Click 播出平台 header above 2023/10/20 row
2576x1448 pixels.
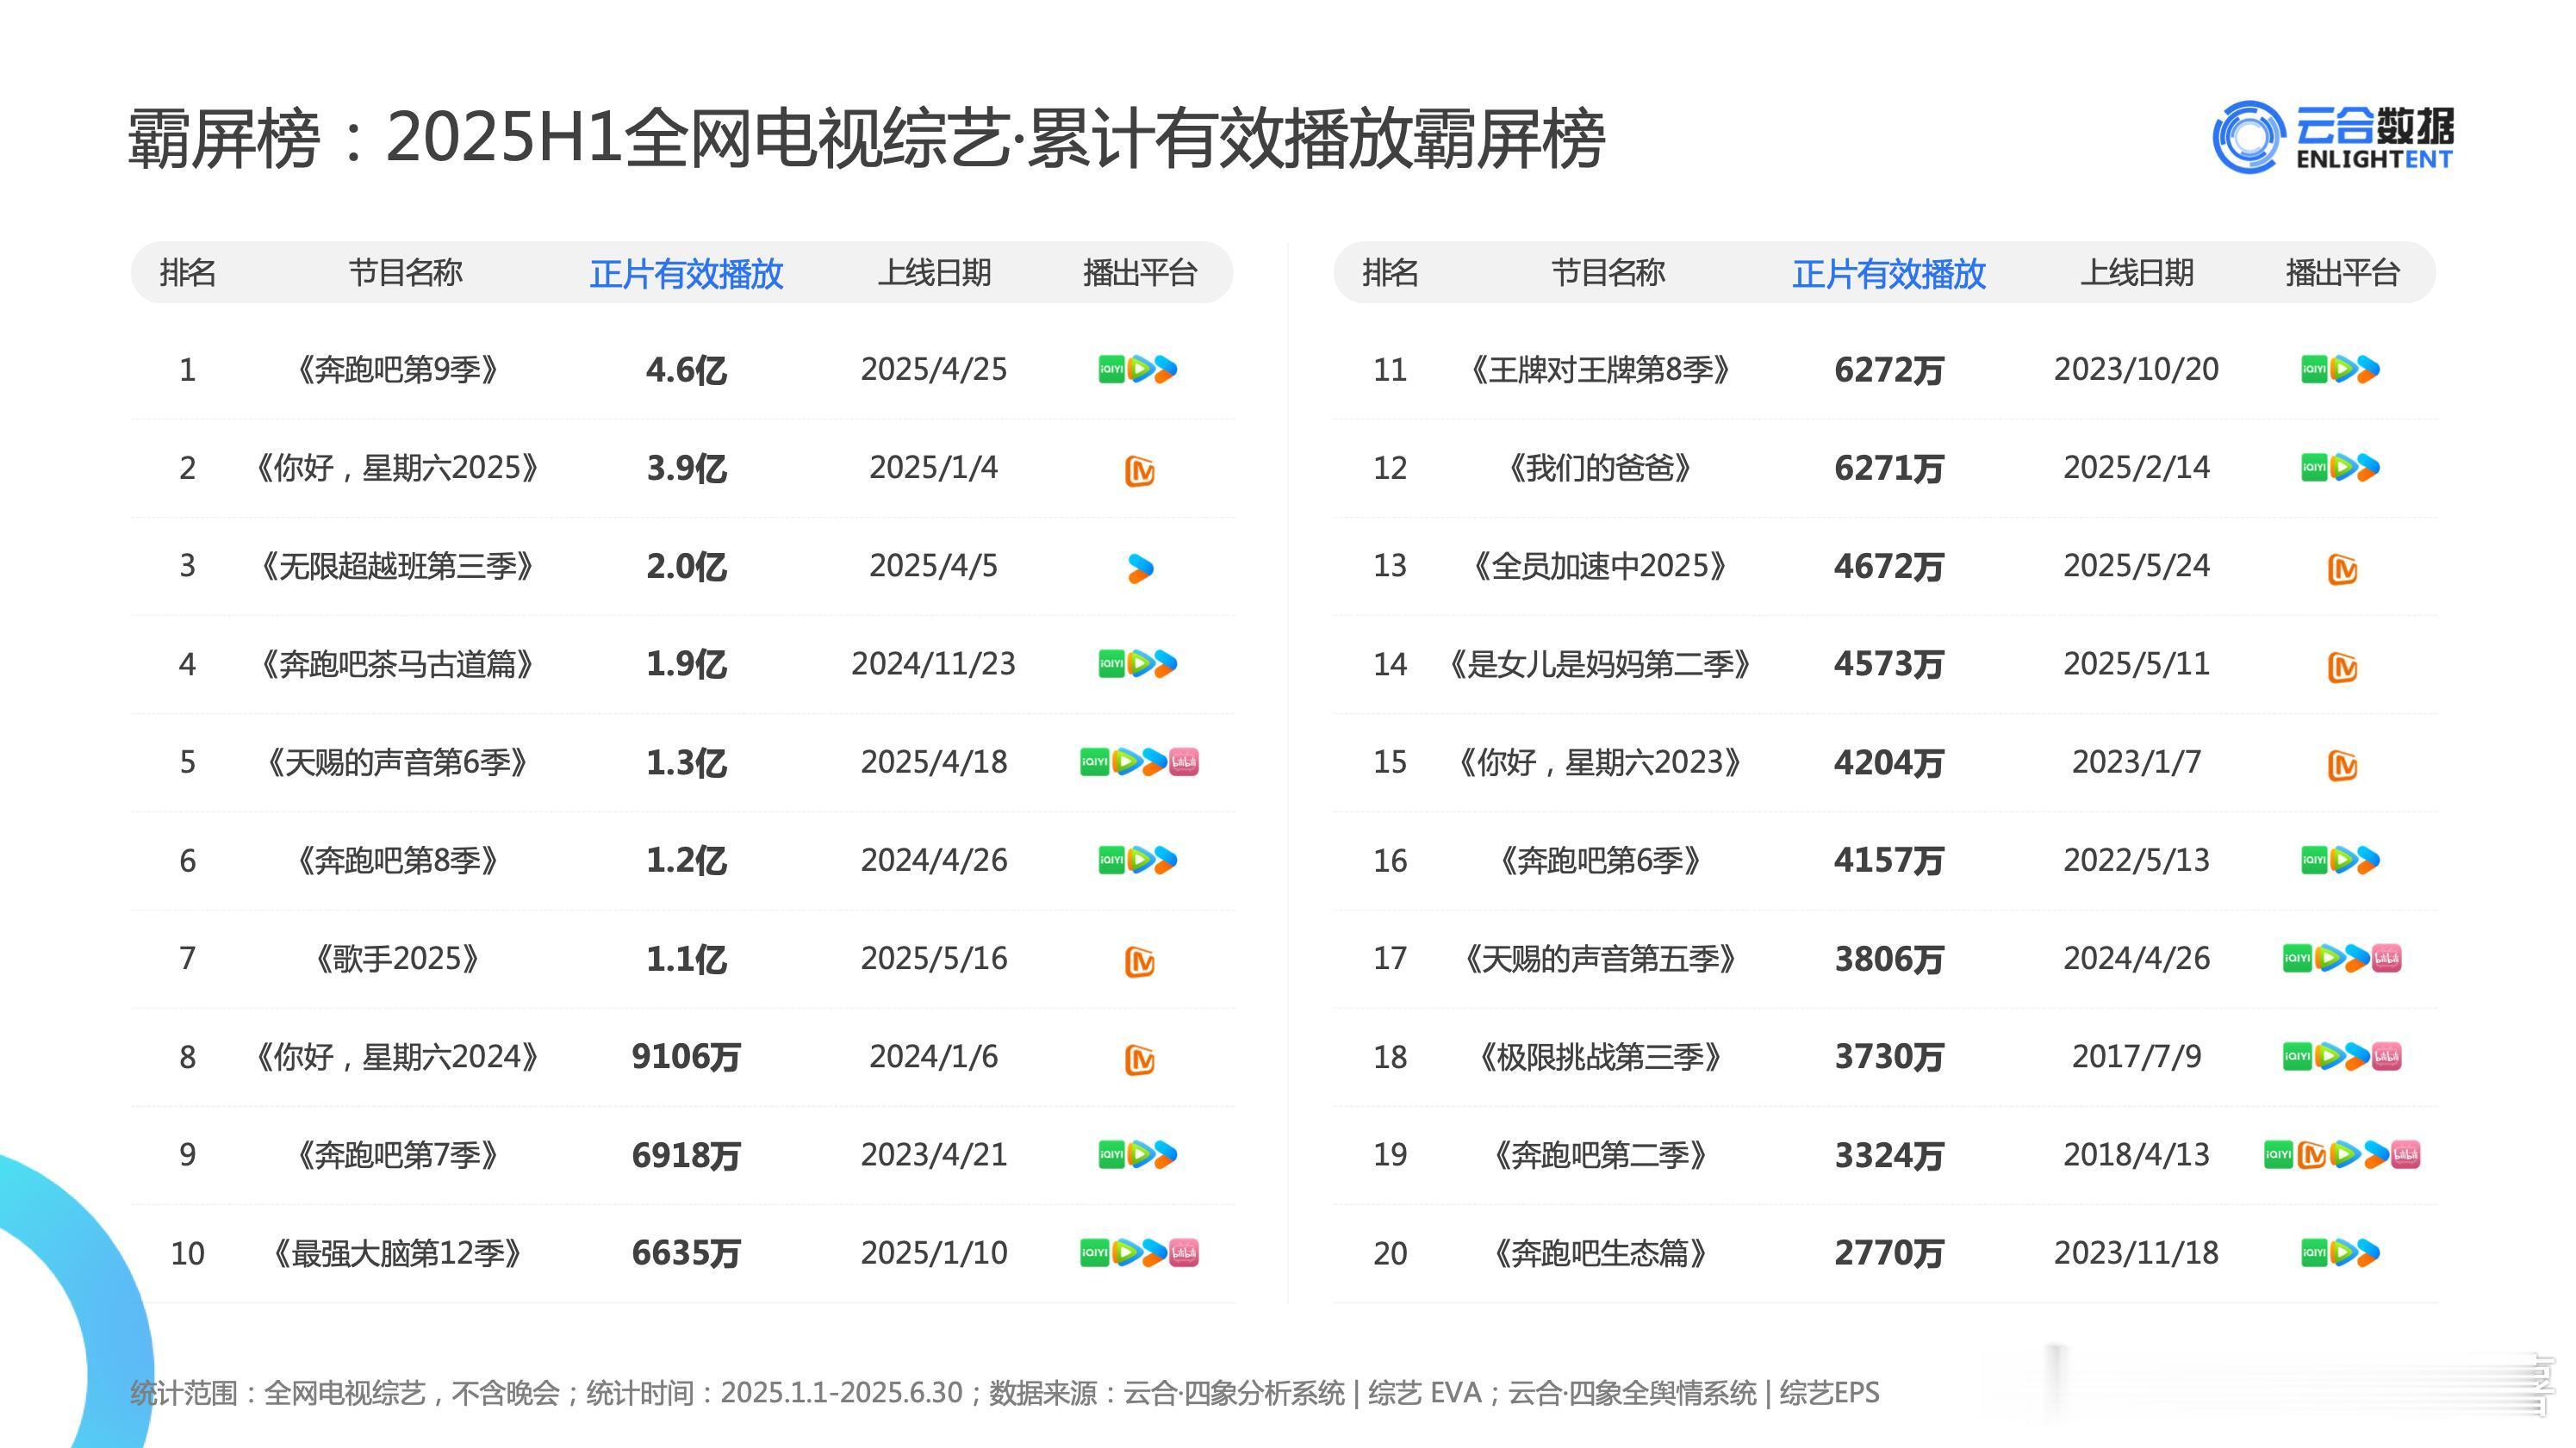click(2343, 272)
